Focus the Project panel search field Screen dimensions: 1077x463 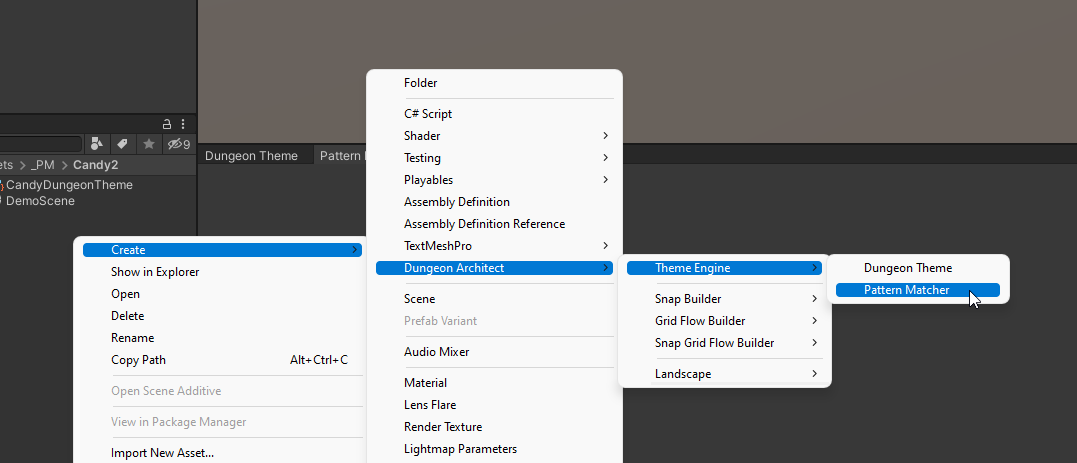click(41, 144)
